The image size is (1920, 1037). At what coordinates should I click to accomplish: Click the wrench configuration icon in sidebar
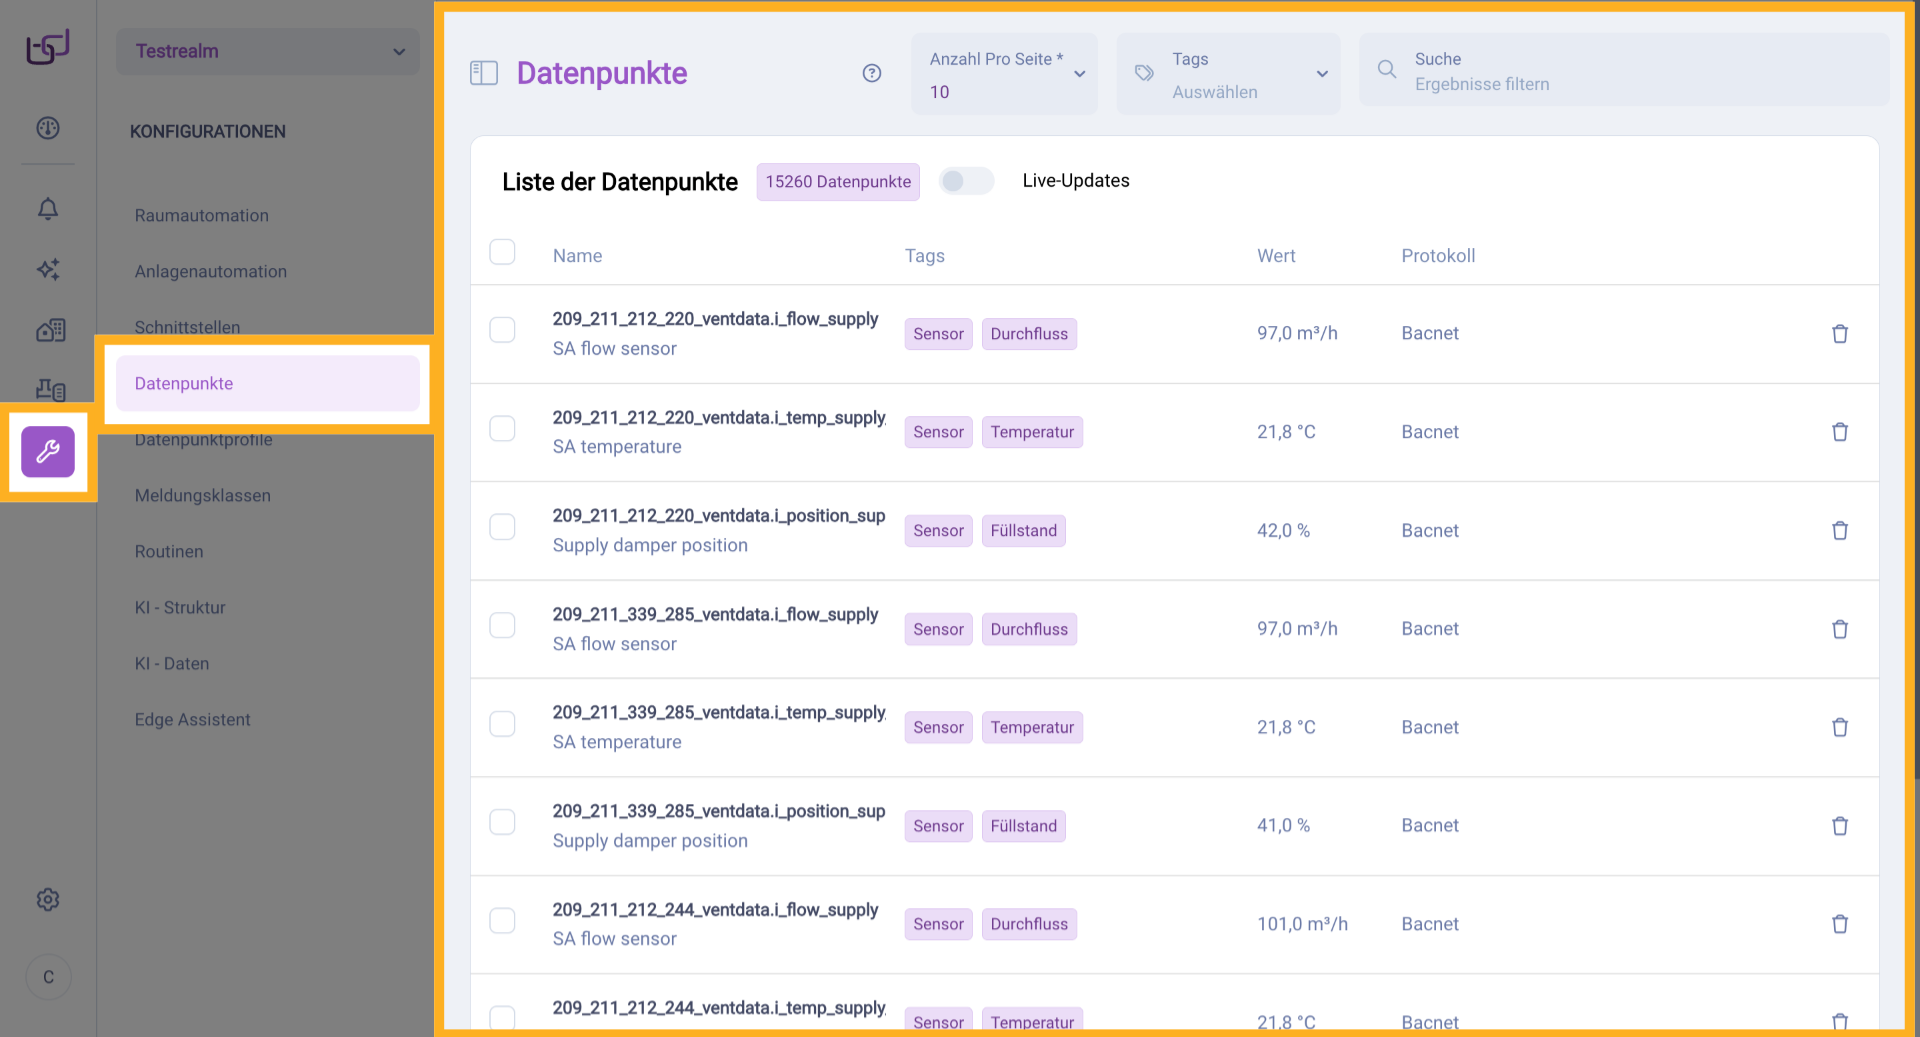[48, 452]
